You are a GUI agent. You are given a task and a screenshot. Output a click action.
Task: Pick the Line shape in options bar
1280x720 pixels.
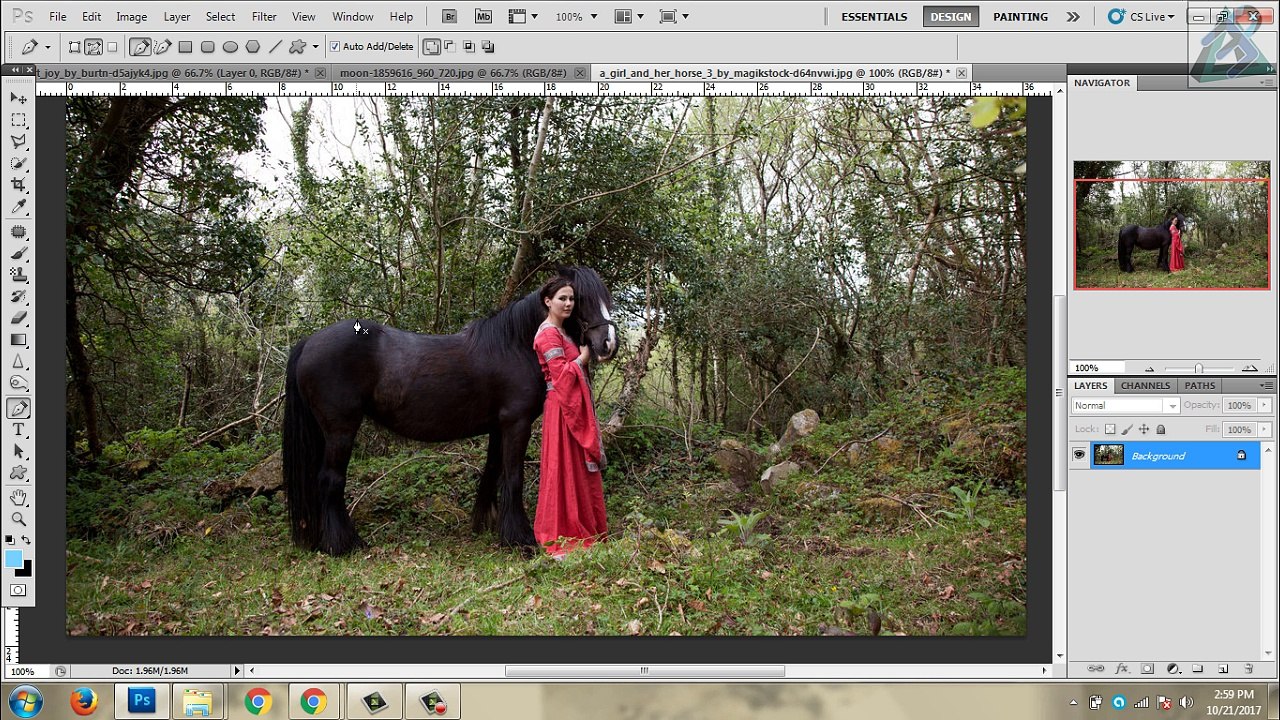276,47
